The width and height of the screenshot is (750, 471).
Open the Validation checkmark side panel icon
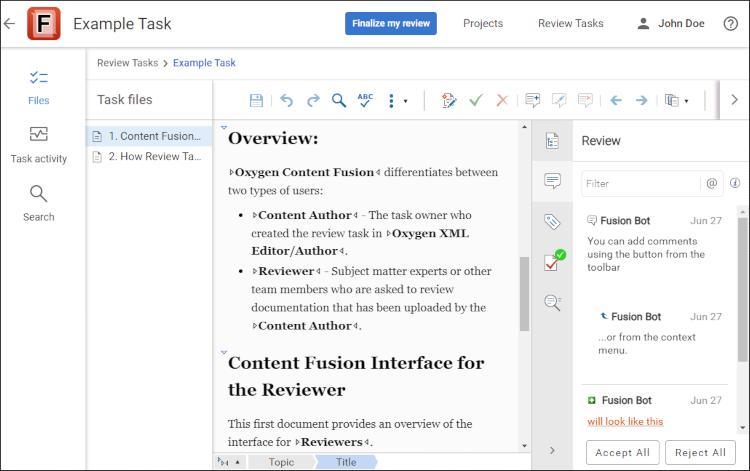pos(554,261)
